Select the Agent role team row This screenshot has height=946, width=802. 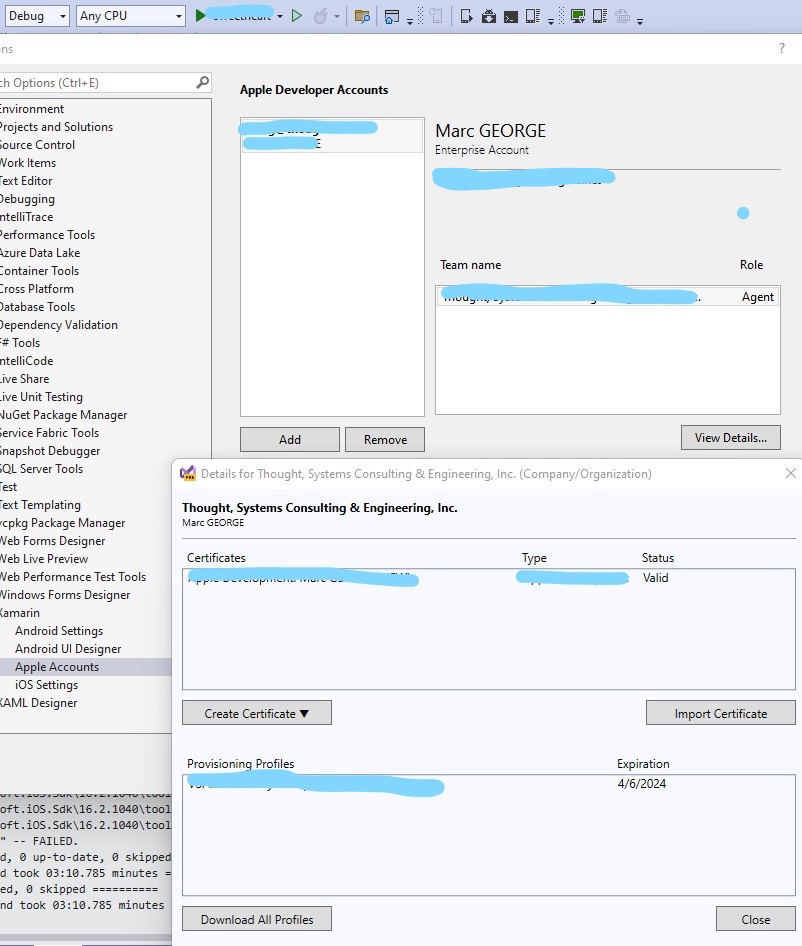[x=608, y=296]
